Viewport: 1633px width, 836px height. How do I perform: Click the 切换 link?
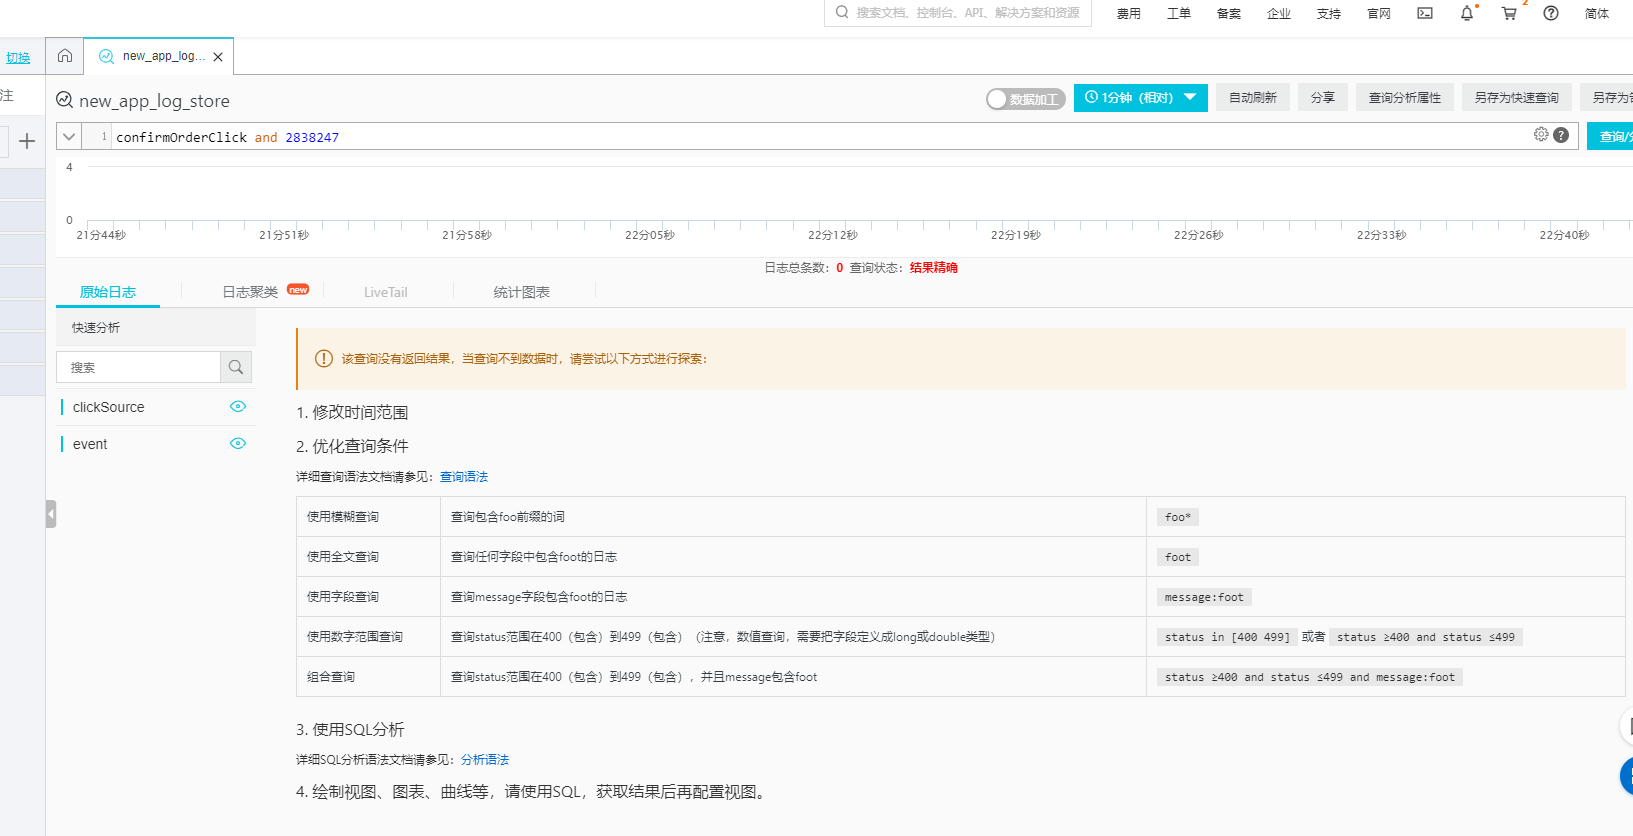pyautogui.click(x=18, y=58)
